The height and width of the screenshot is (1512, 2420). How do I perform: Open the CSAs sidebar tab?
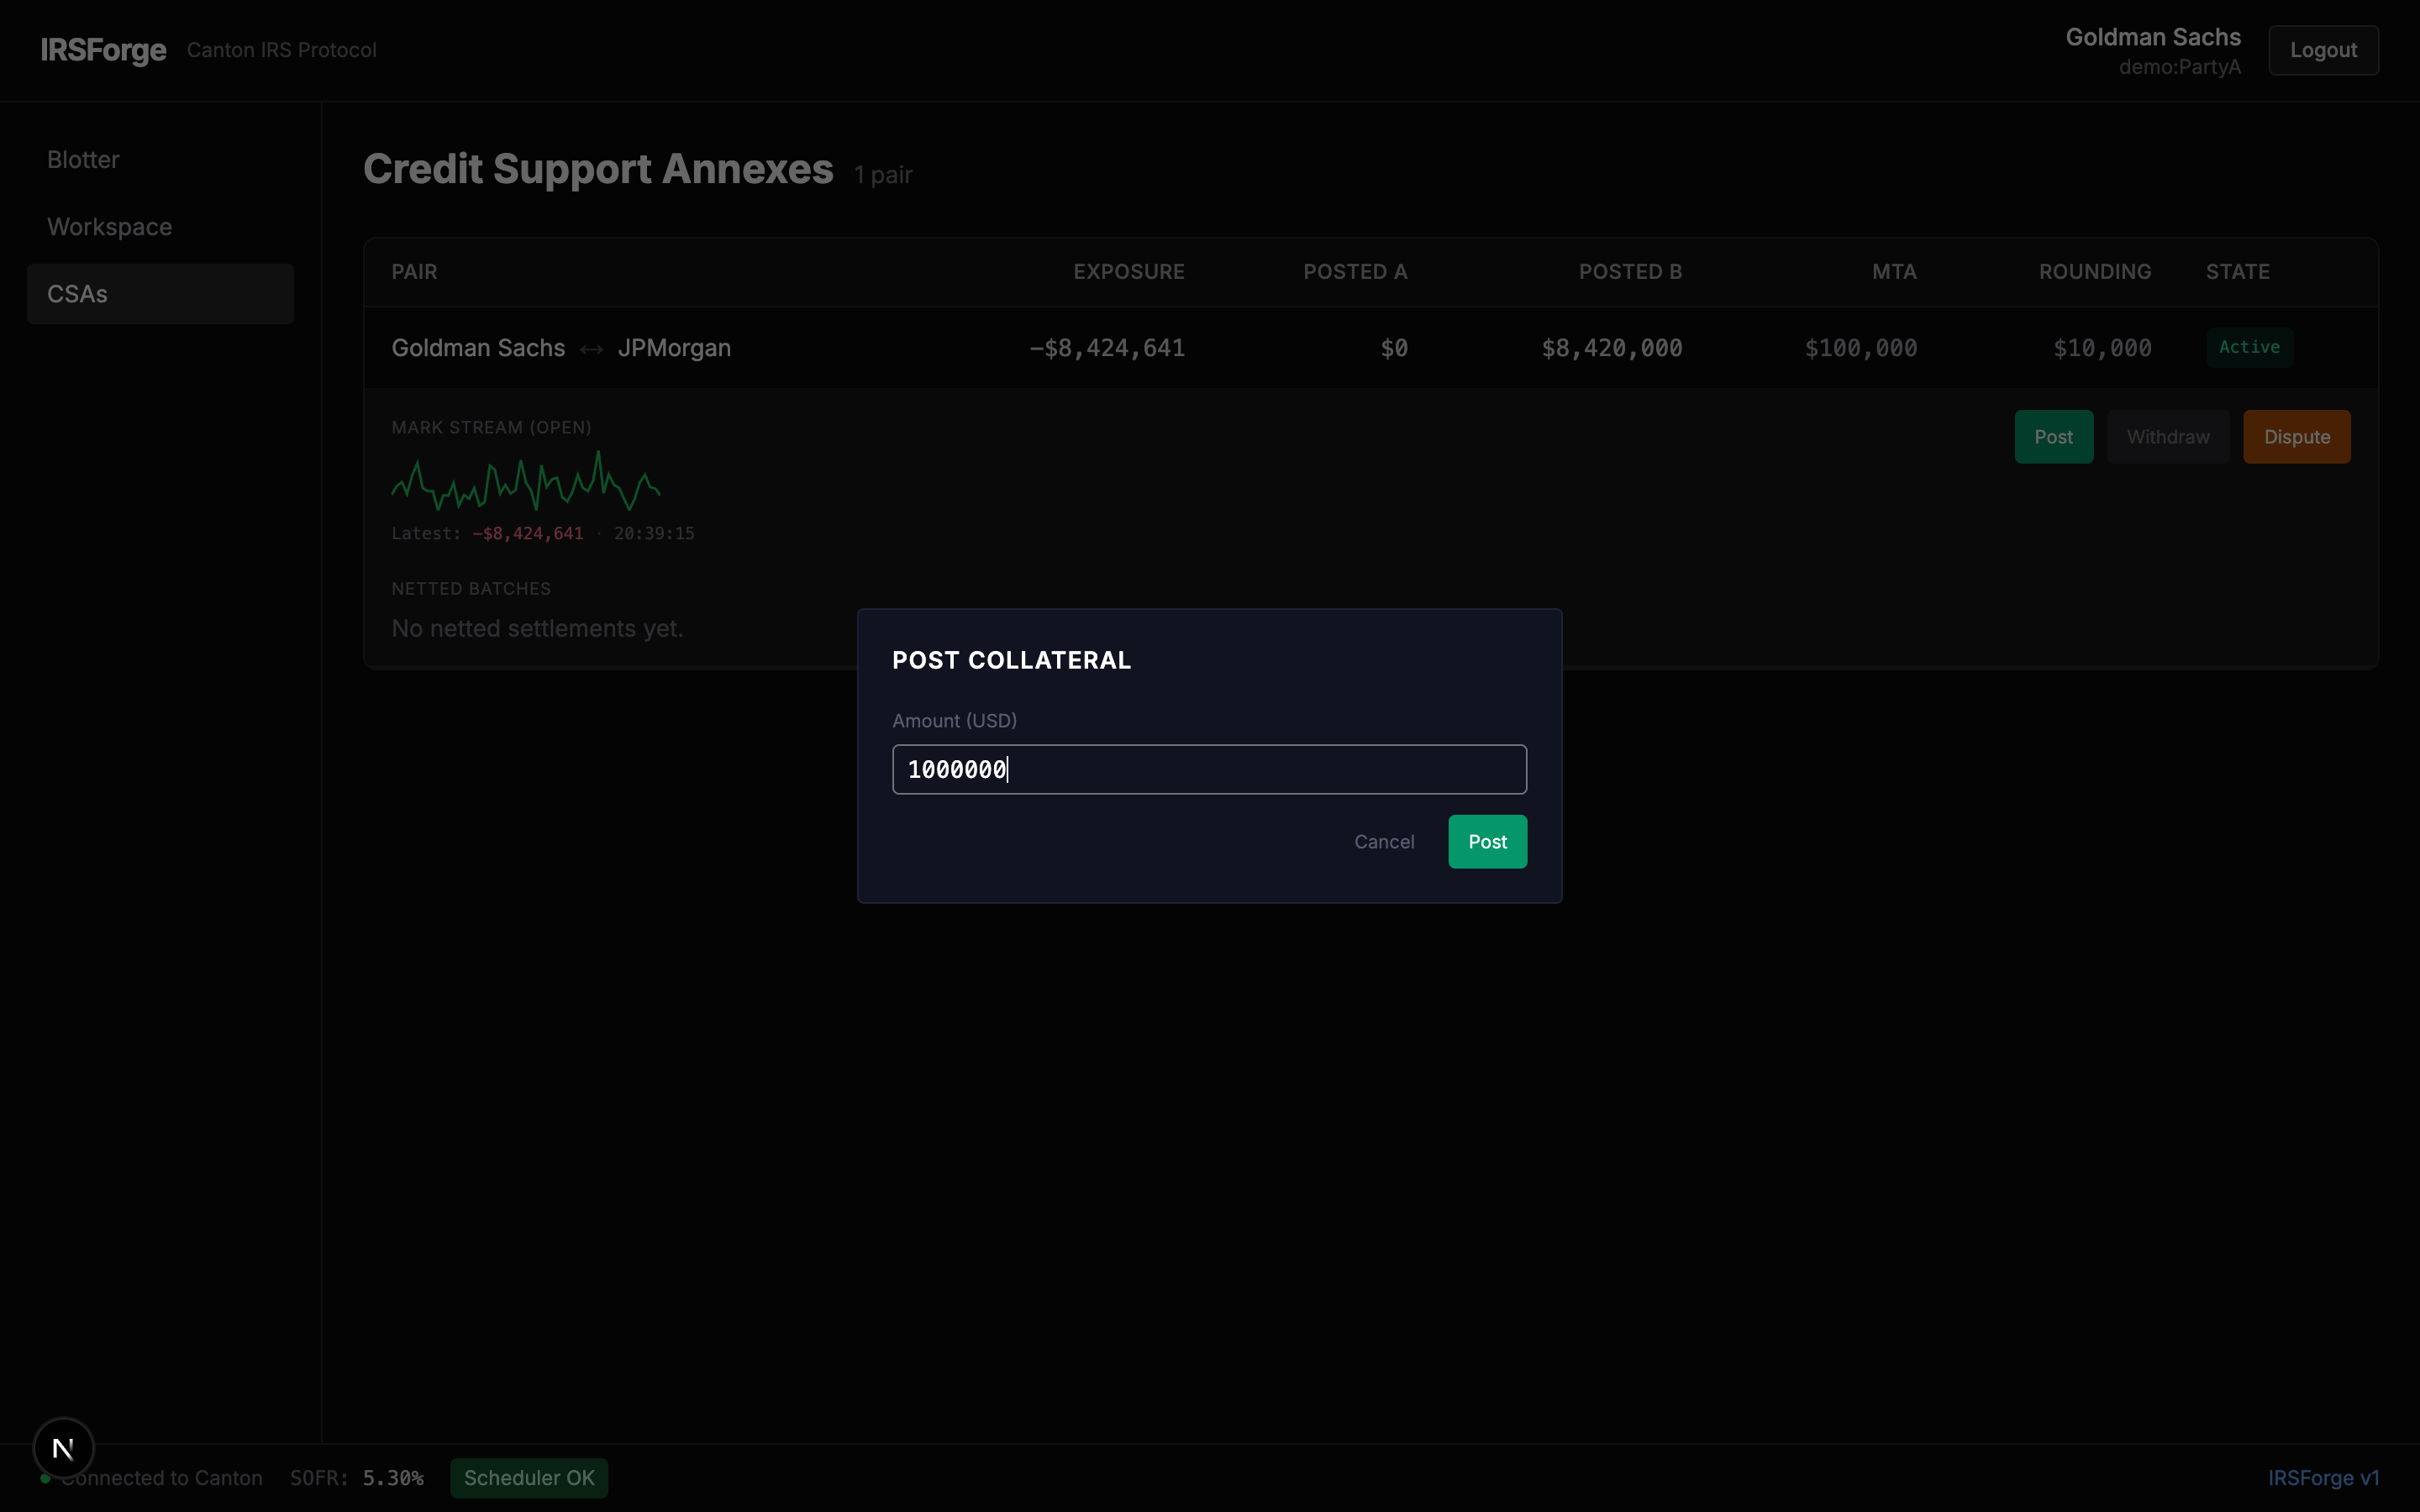77,293
